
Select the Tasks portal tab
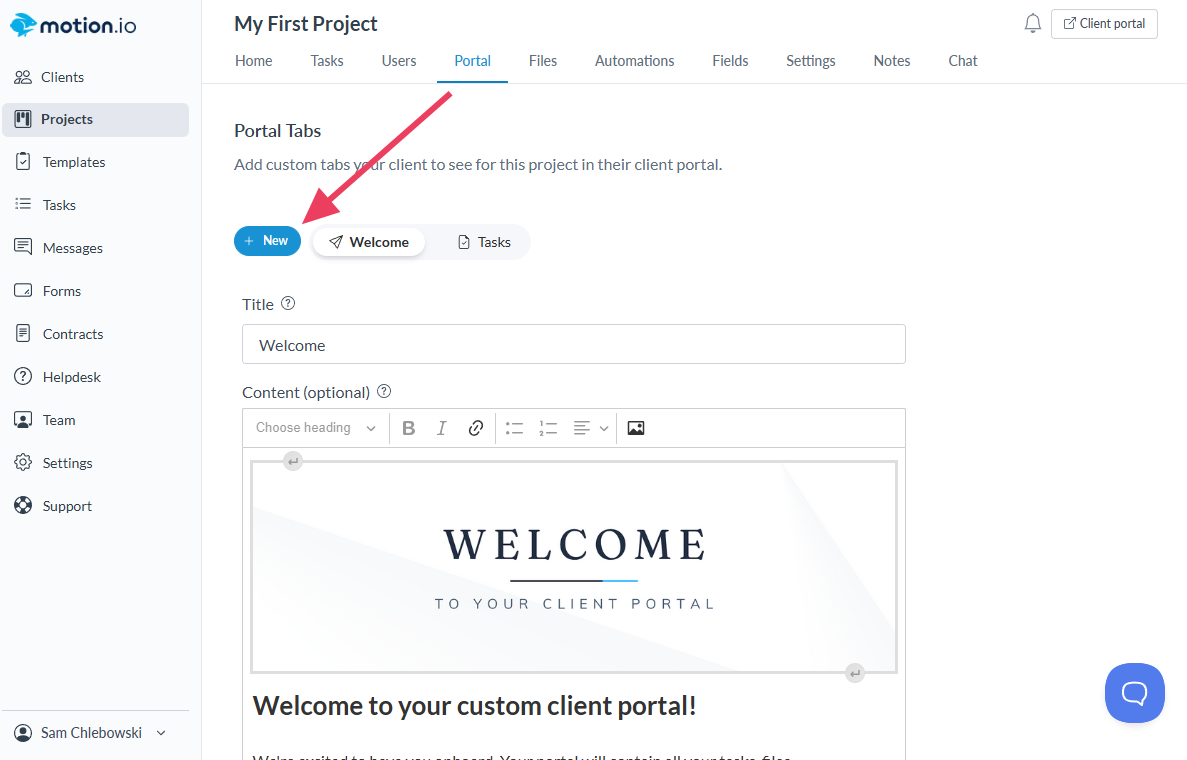pos(484,242)
